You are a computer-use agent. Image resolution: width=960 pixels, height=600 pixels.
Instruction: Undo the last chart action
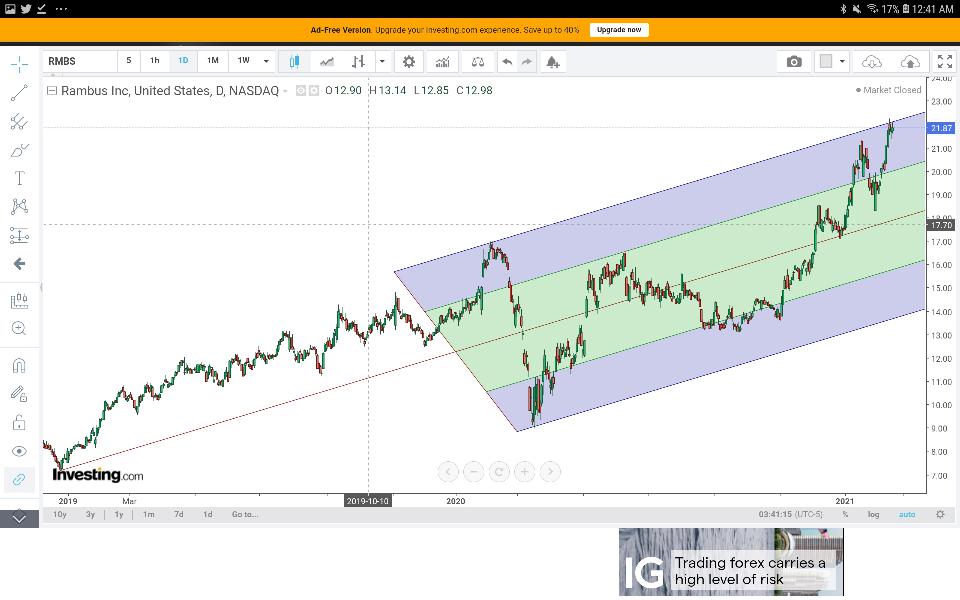coord(507,62)
